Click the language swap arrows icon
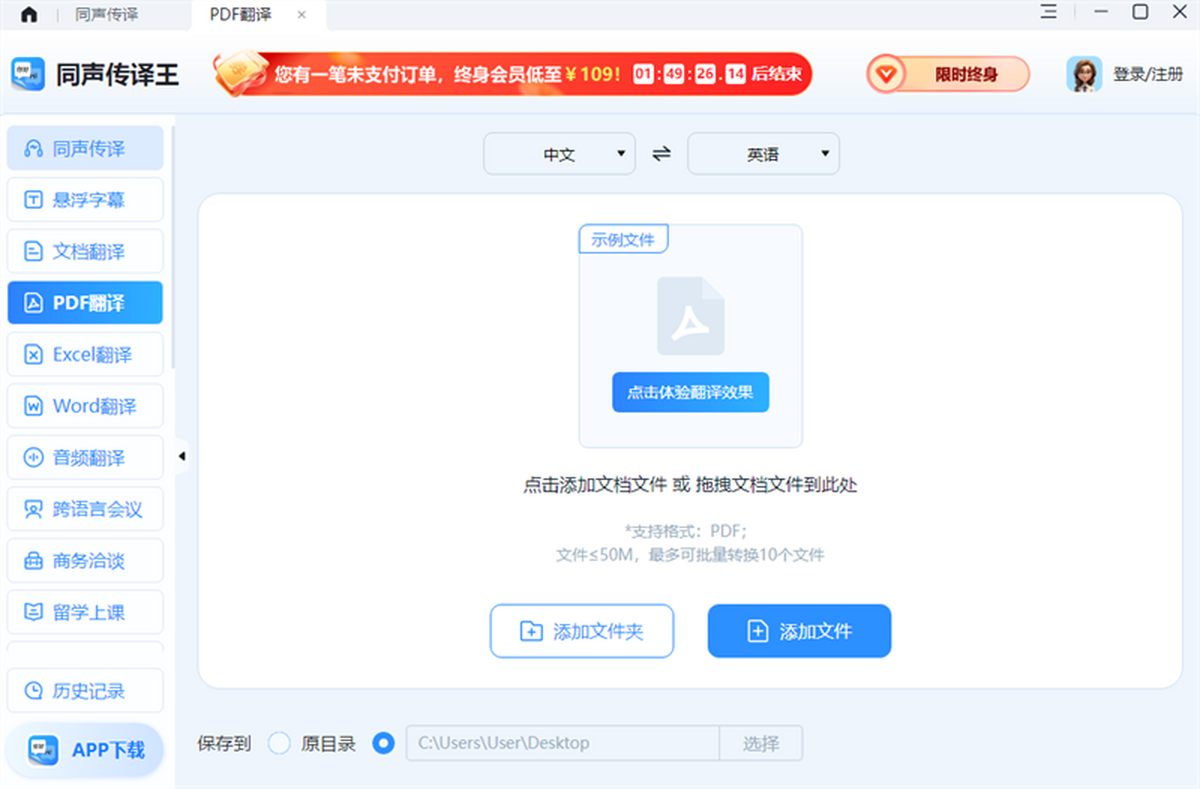 click(661, 154)
